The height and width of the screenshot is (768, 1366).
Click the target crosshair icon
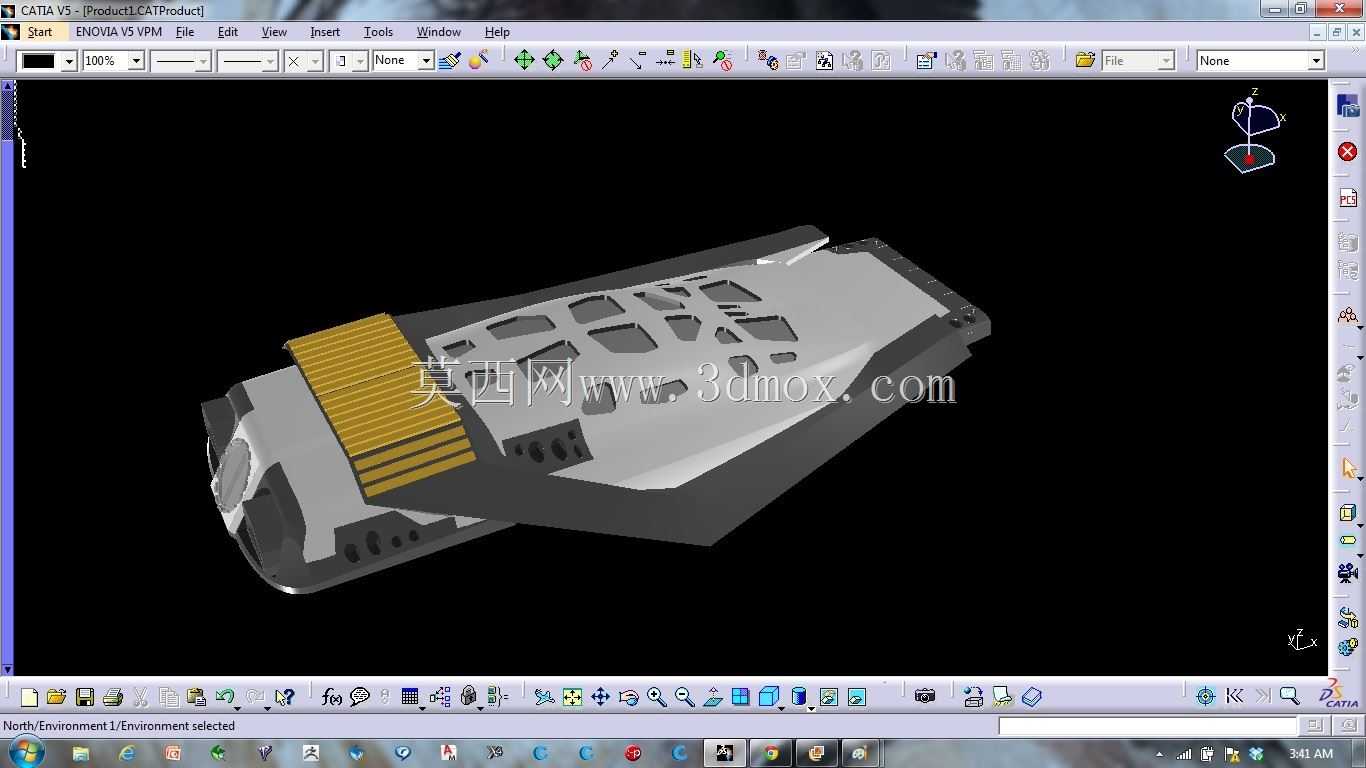(x=1206, y=697)
